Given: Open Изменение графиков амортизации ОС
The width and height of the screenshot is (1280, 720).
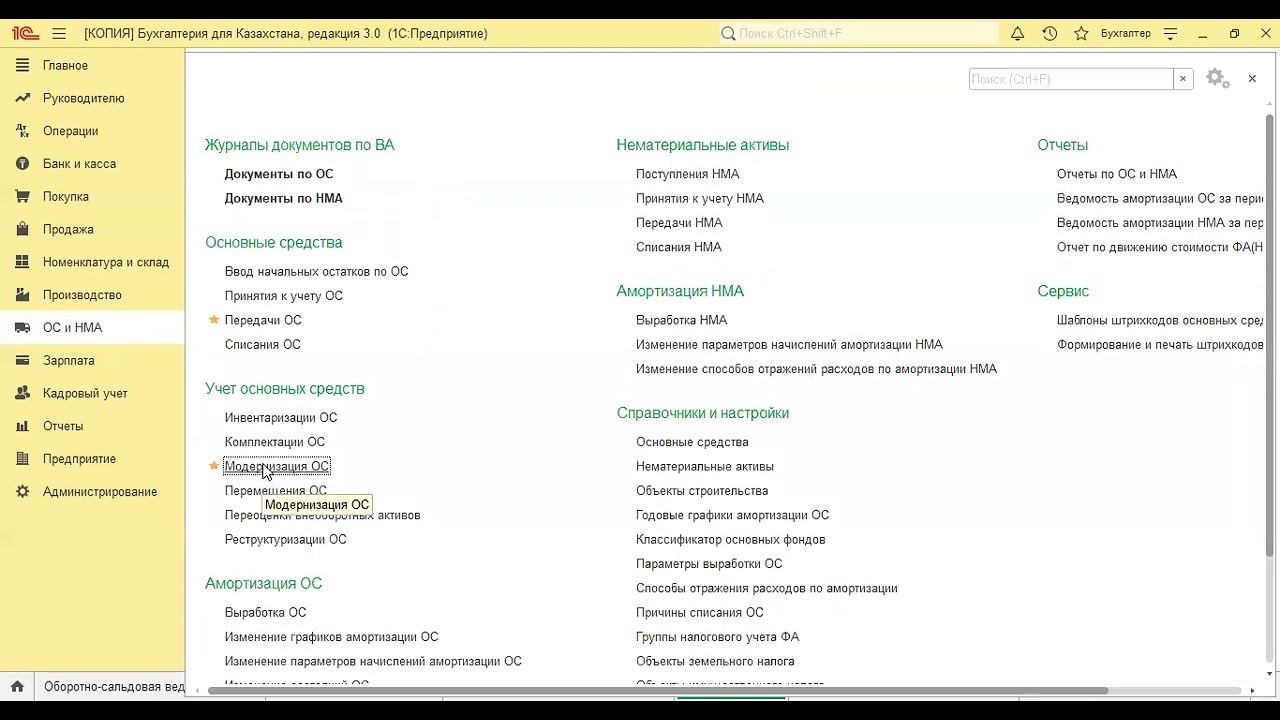Looking at the screenshot, I should pos(332,637).
